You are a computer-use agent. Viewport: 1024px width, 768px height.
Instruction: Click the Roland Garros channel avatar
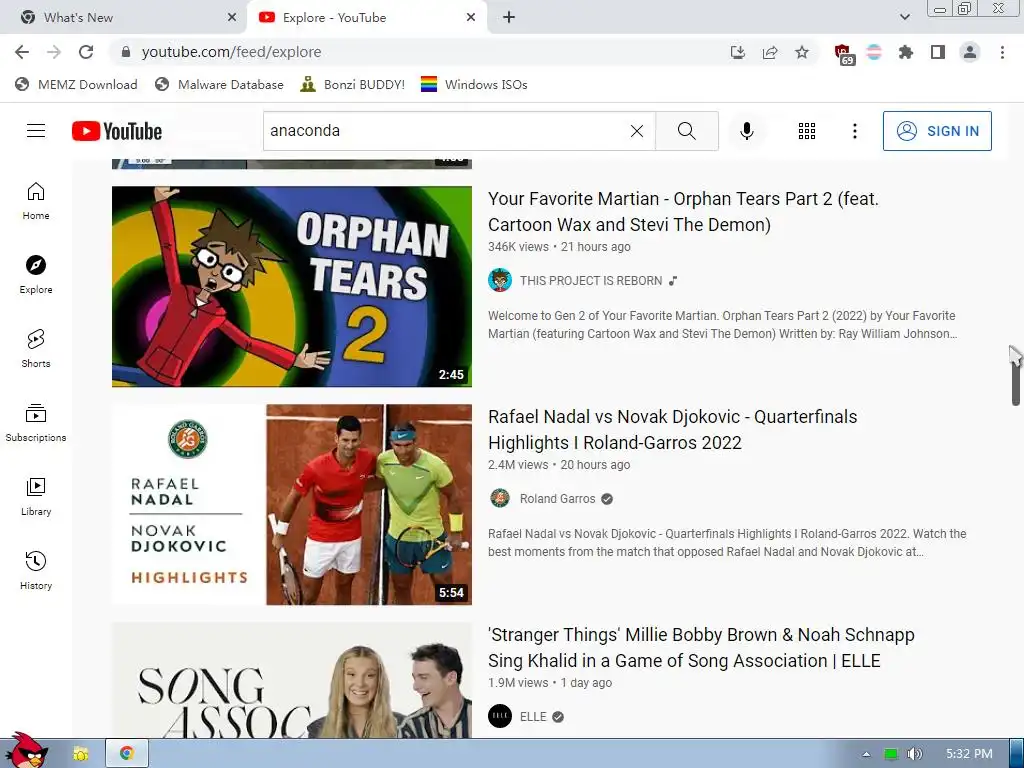[x=500, y=498]
